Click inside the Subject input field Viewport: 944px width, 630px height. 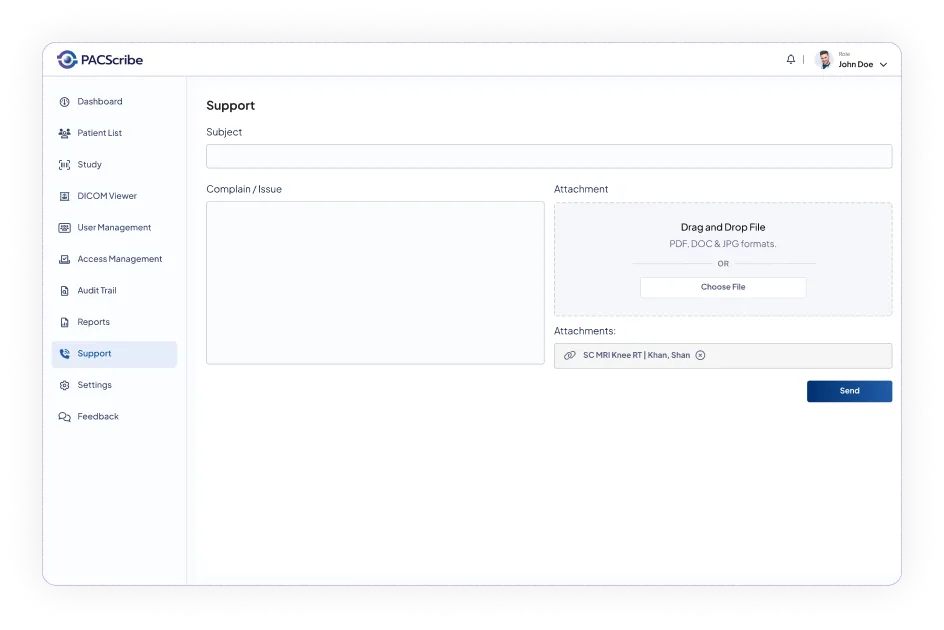pos(548,156)
